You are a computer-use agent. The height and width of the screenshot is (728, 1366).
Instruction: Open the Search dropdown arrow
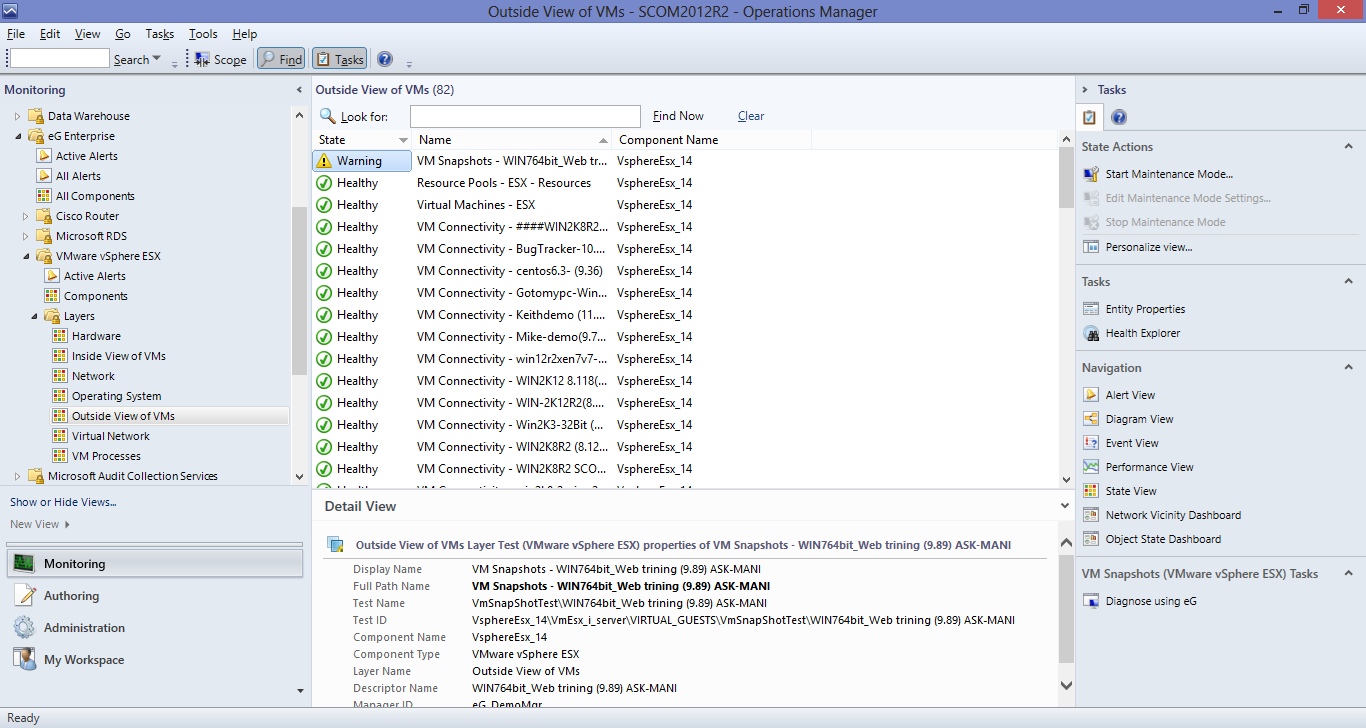(x=157, y=59)
